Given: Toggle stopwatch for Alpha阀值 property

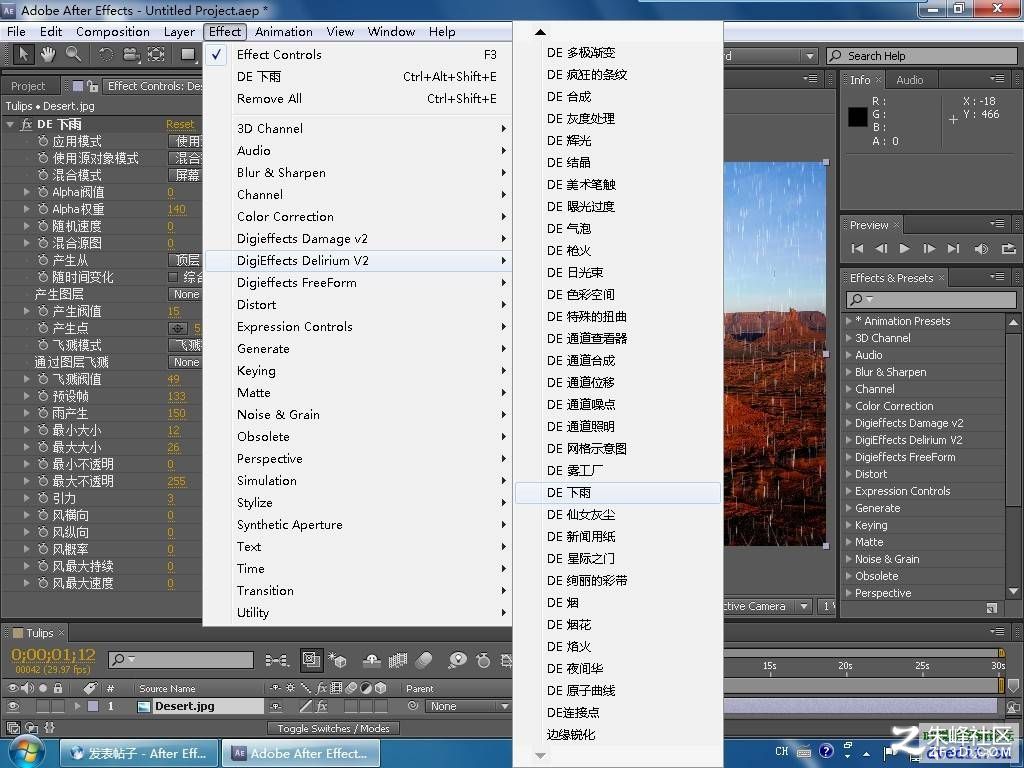Looking at the screenshot, I should [x=43, y=192].
